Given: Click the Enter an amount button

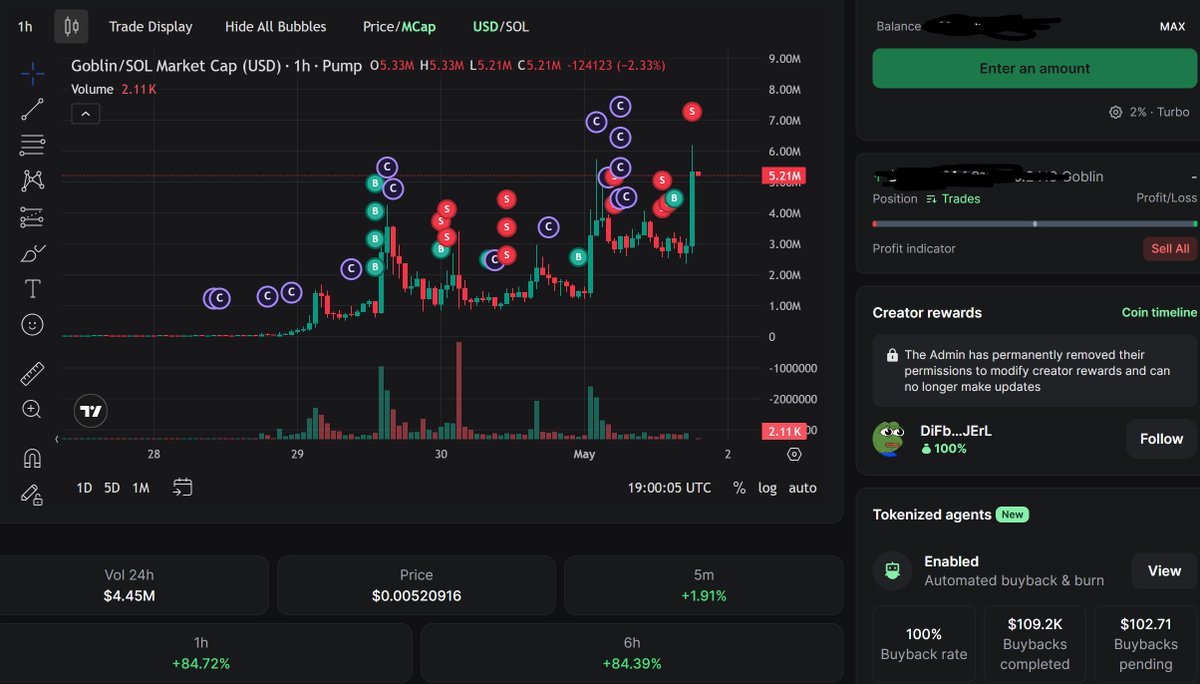Looking at the screenshot, I should pos(1034,68).
